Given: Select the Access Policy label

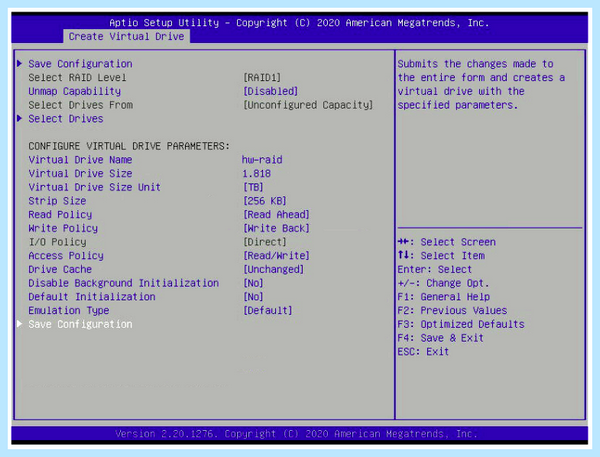Looking at the screenshot, I should [66, 256].
